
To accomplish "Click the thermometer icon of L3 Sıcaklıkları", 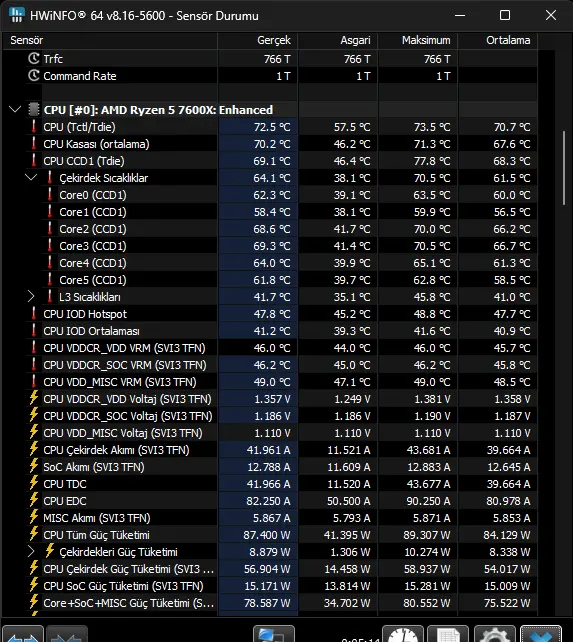I will 50,296.
